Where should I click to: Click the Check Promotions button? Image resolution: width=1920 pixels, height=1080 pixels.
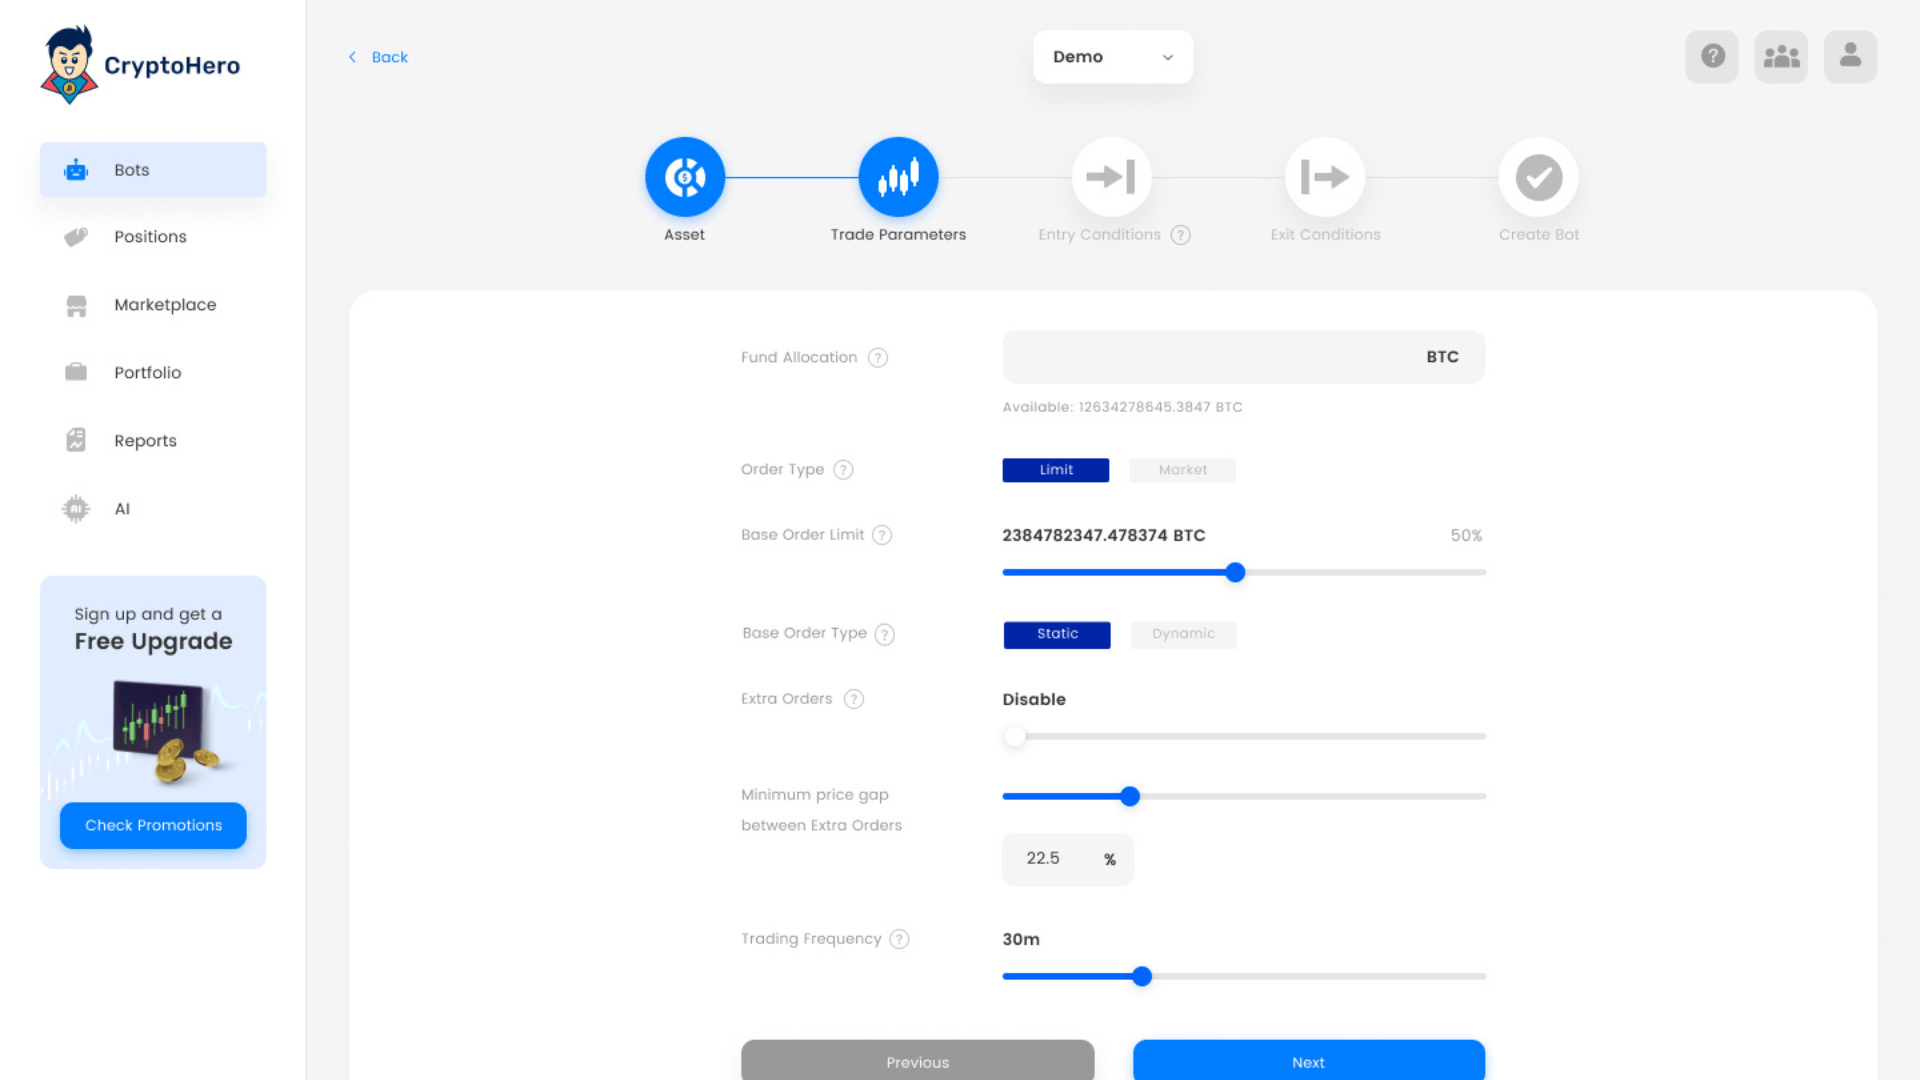(x=153, y=826)
